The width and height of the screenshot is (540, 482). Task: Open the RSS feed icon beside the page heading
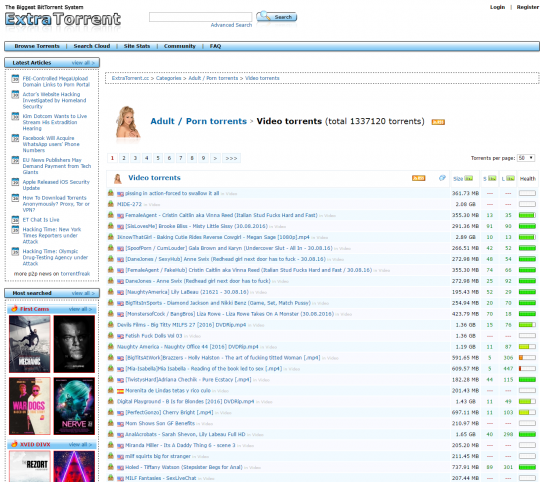(438, 122)
